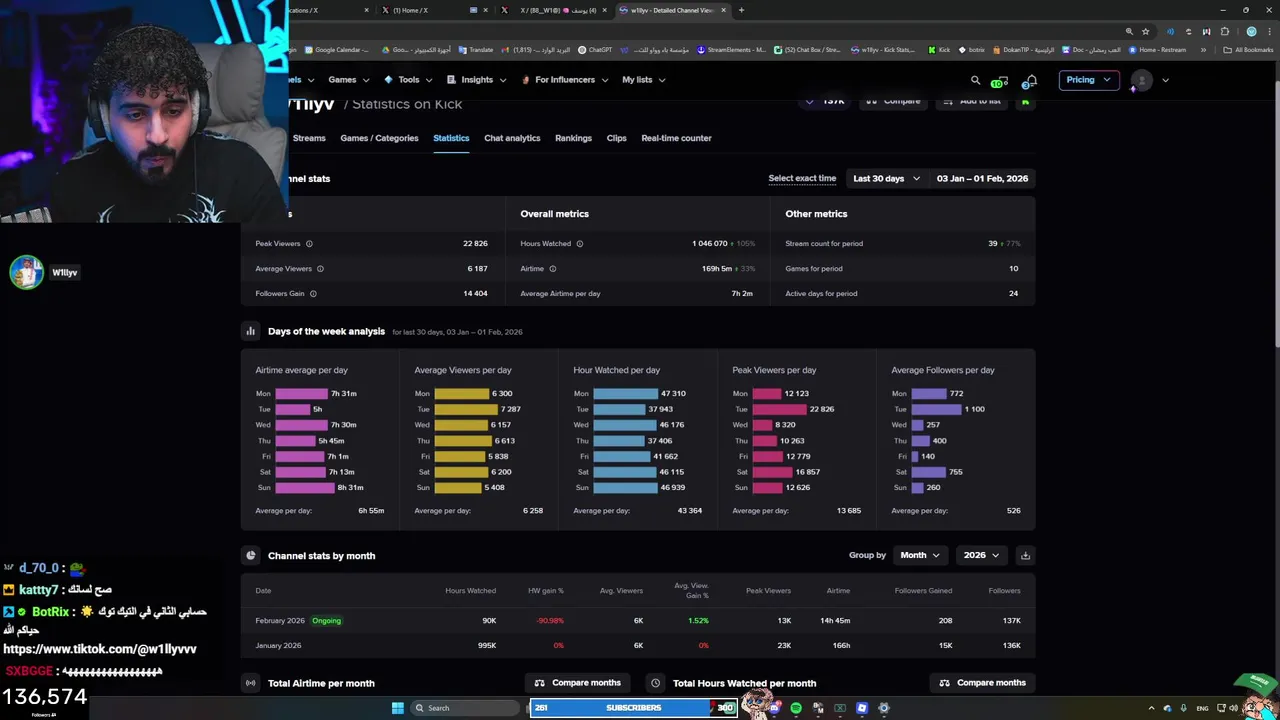
Task: Open the site search magnifier icon
Action: 975,80
